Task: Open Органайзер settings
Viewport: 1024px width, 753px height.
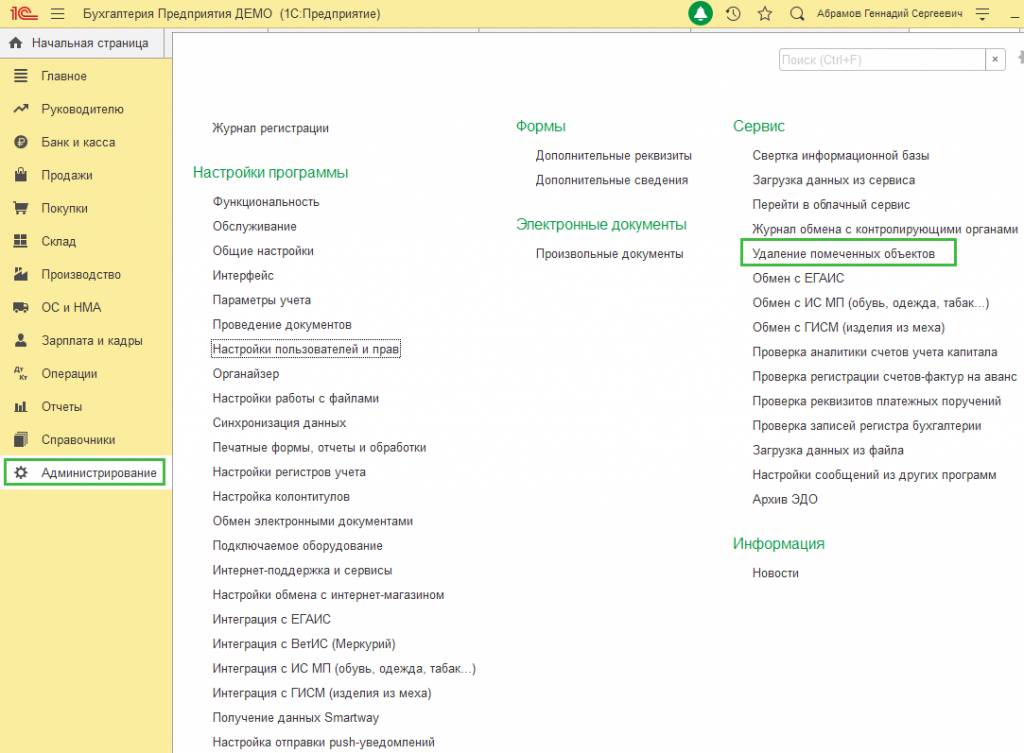Action: [246, 374]
